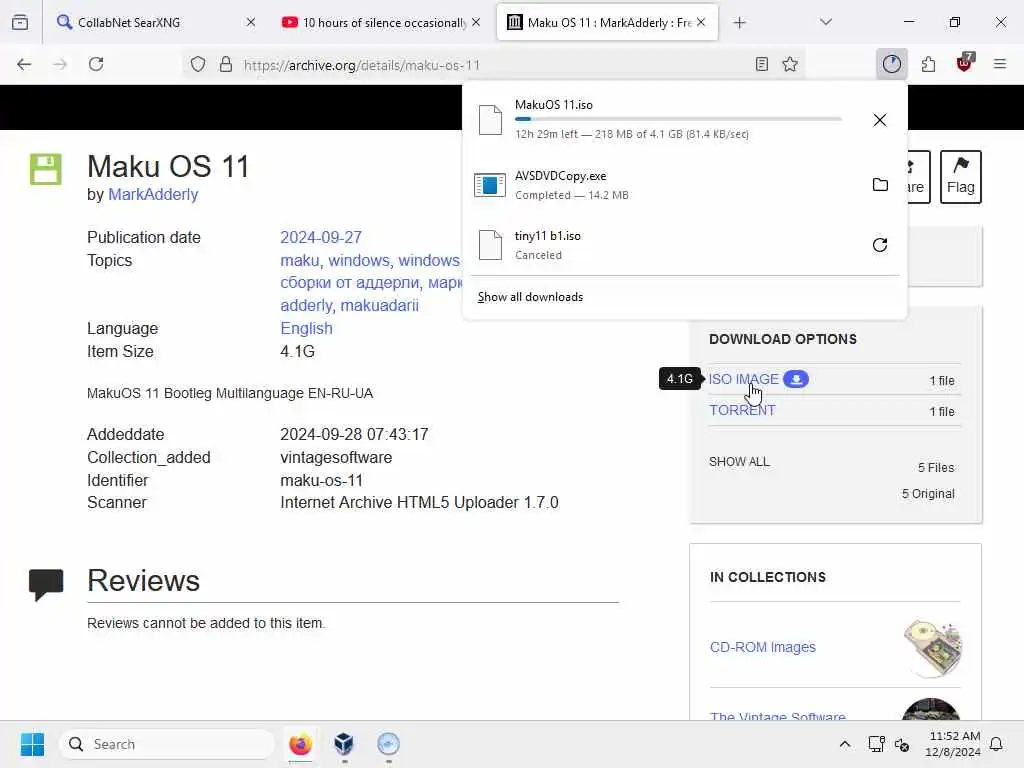Screen dimensions: 1024x768
Task: Open the maku topic link
Action: point(300,260)
